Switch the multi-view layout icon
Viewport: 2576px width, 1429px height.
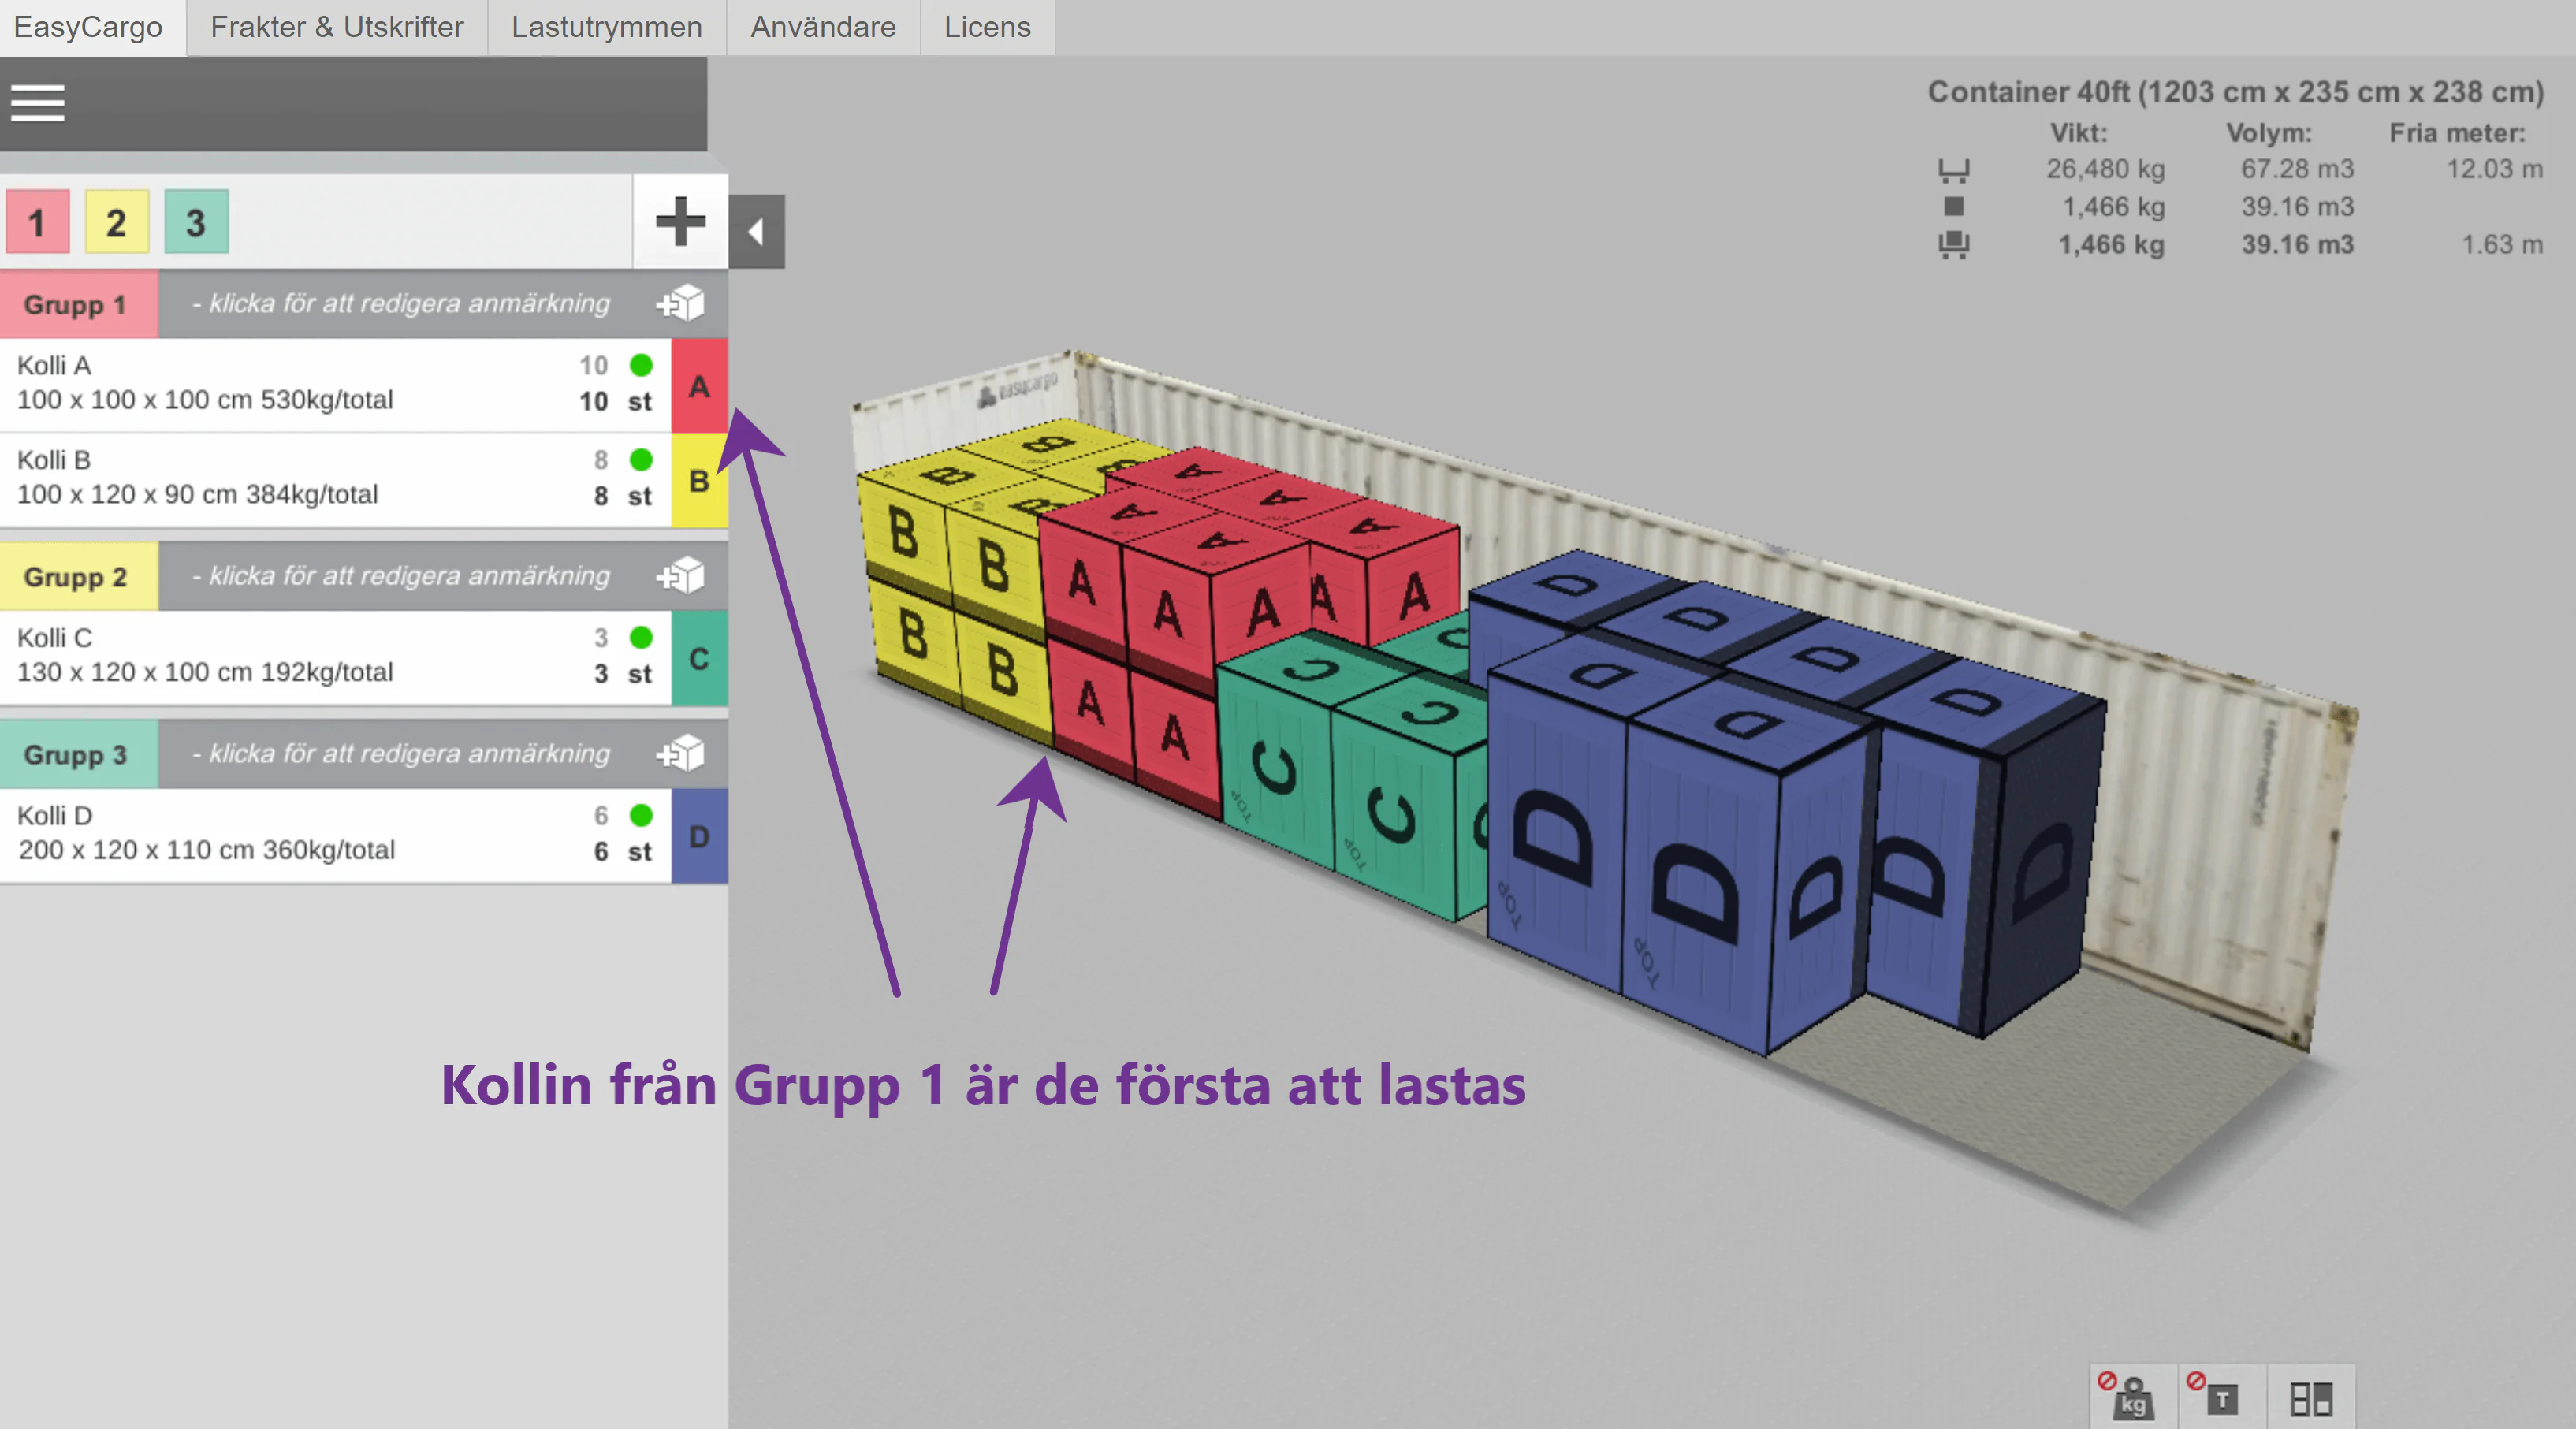[2310, 1398]
